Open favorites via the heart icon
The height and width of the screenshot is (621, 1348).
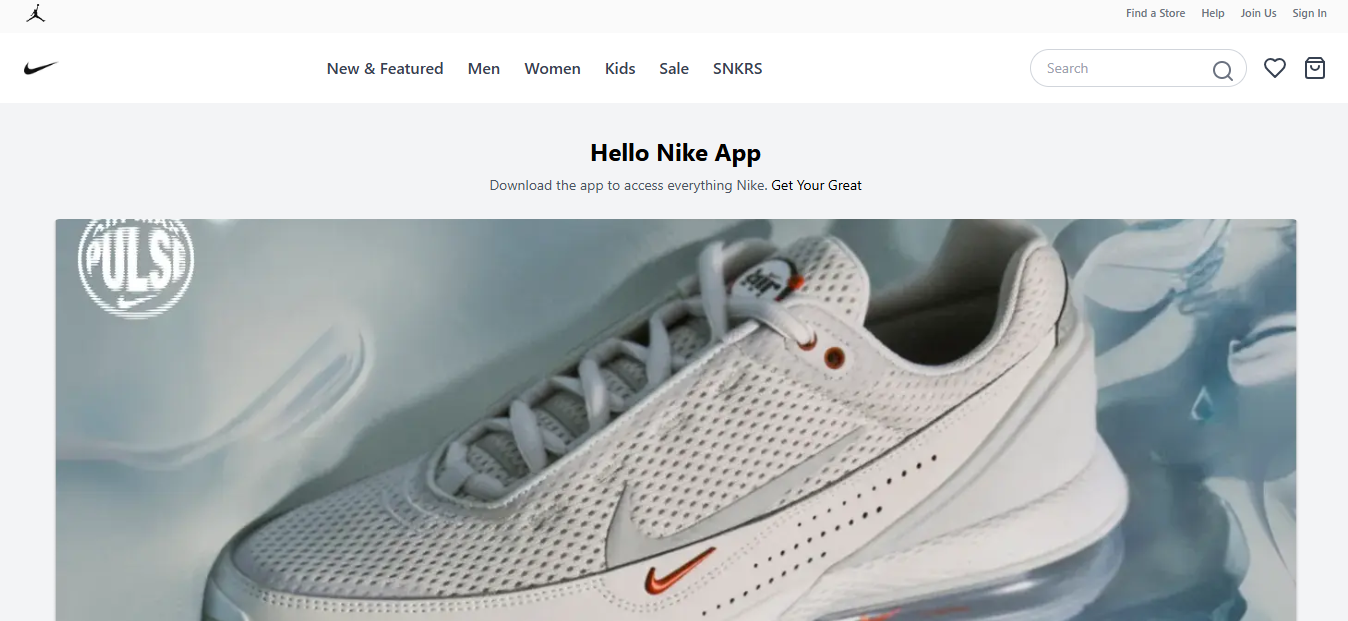[x=1274, y=68]
